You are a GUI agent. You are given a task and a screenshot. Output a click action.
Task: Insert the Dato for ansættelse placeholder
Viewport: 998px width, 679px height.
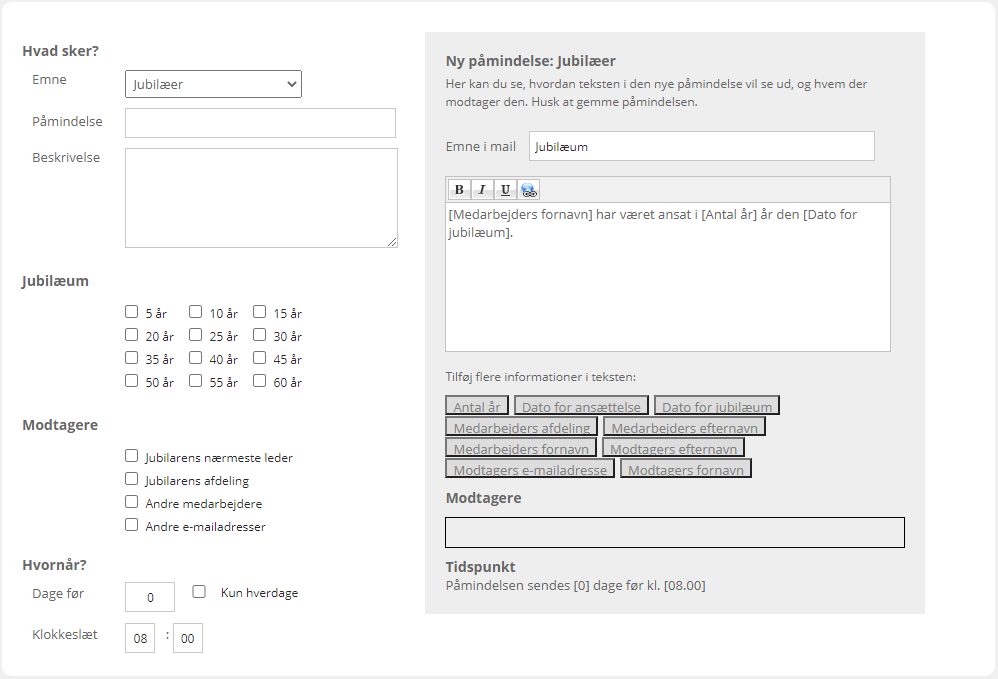pos(581,406)
